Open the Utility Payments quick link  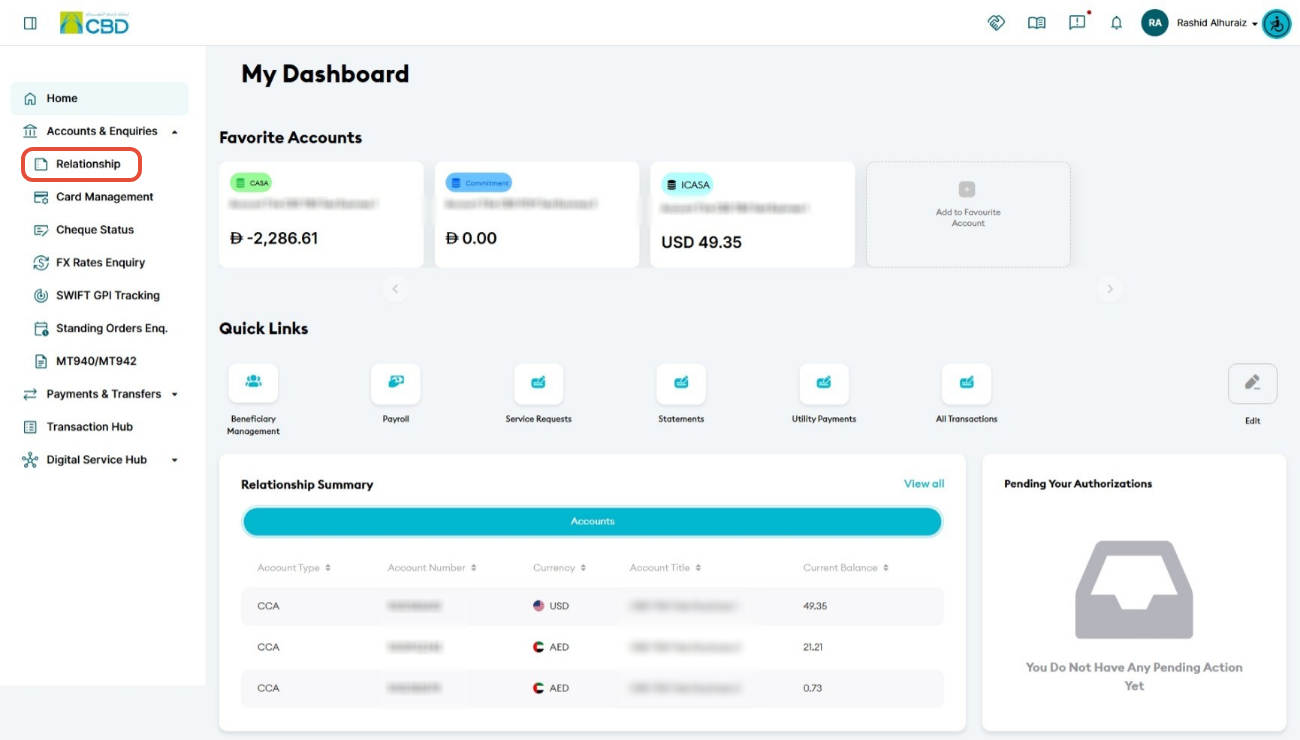click(x=824, y=394)
